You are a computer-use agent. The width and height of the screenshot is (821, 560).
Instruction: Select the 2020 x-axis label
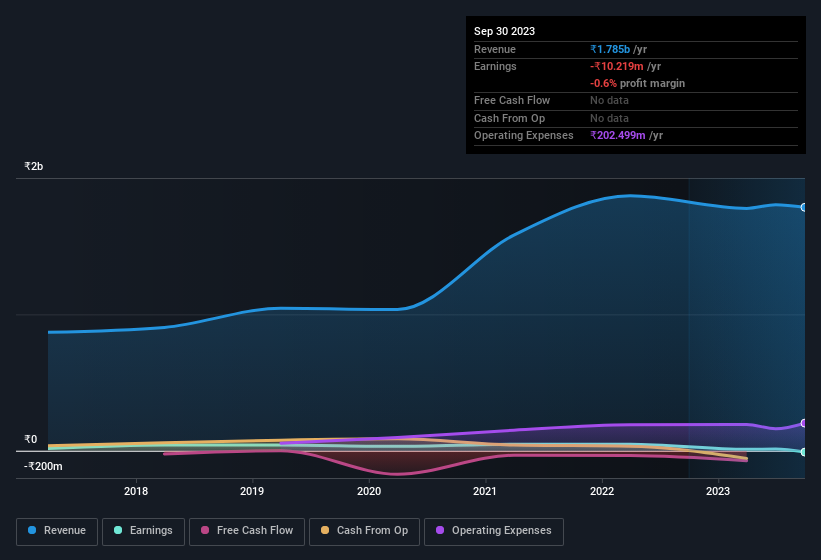click(x=369, y=491)
